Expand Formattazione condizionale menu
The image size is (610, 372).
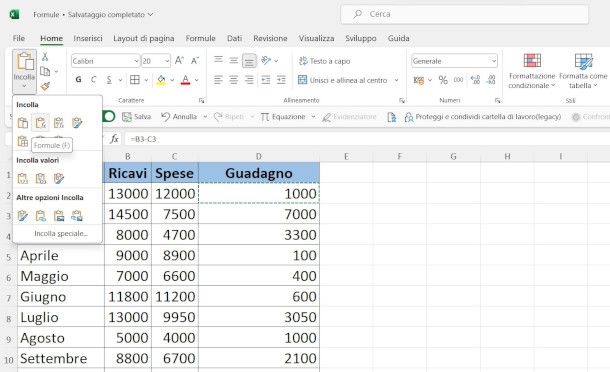pyautogui.click(x=532, y=71)
